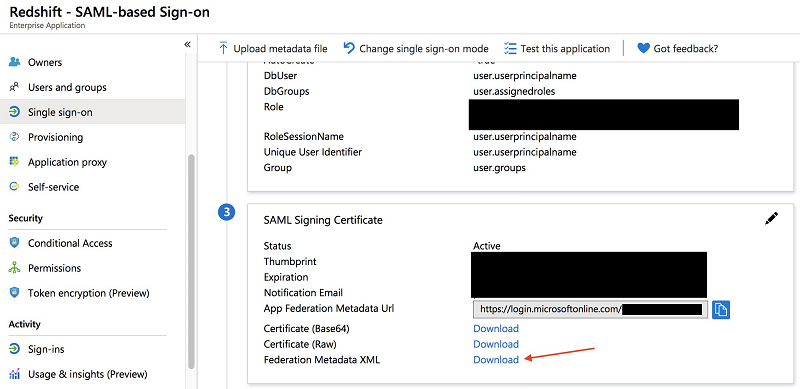This screenshot has width=800, height=389.
Task: Open Users and groups in sidebar
Action: click(x=58, y=87)
